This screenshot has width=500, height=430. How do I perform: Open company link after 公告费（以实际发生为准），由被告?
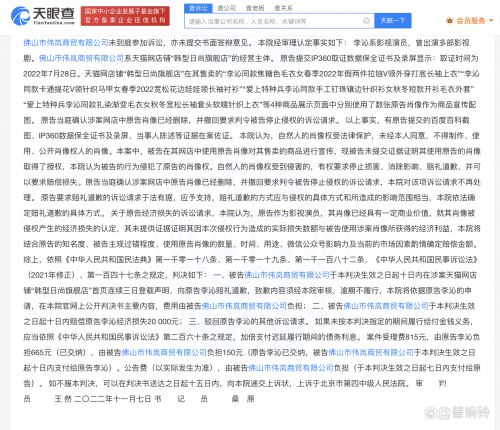[x=291, y=368]
